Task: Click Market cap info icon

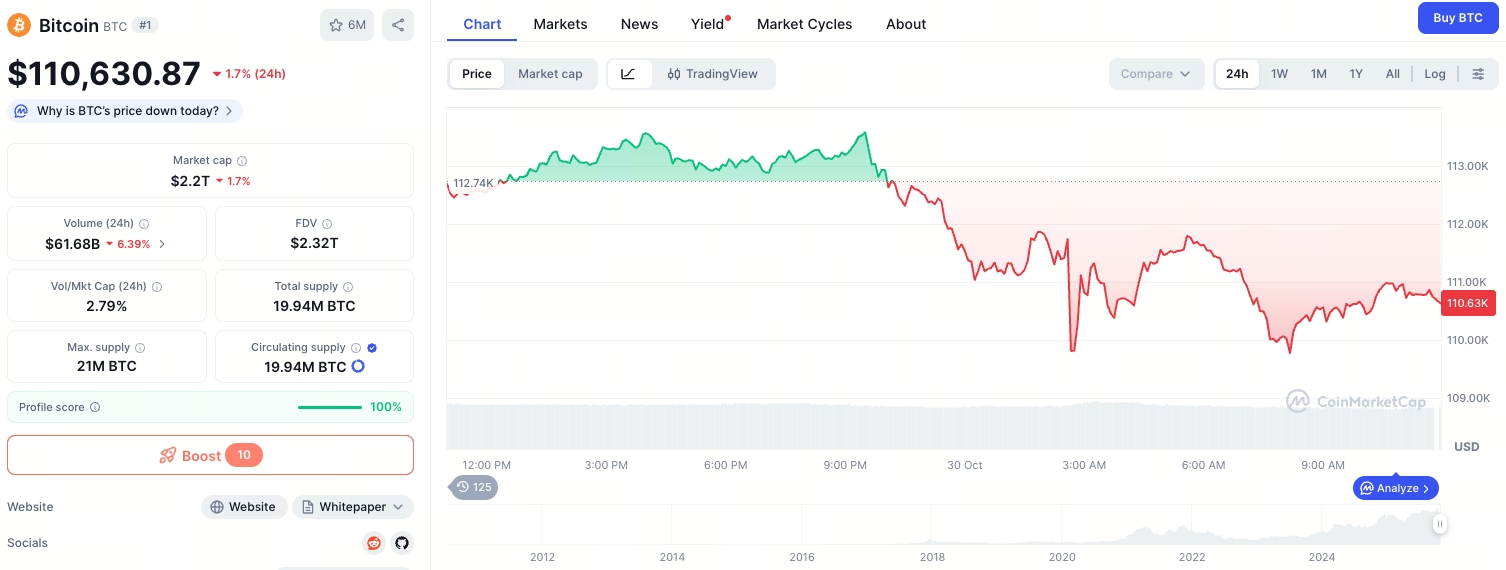Action: tap(242, 161)
